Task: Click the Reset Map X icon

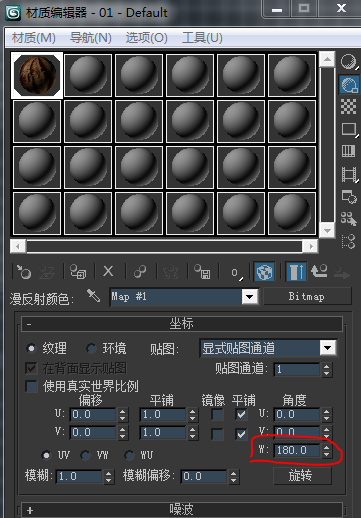Action: (x=108, y=272)
